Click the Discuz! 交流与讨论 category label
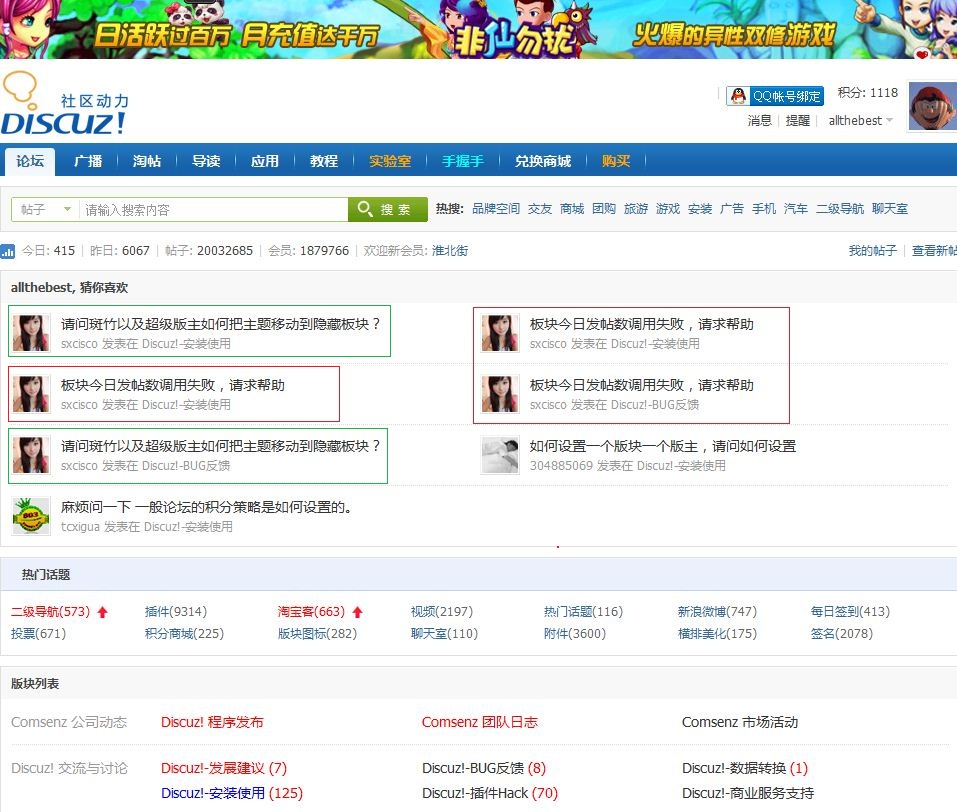The height and width of the screenshot is (812, 957). coord(70,768)
